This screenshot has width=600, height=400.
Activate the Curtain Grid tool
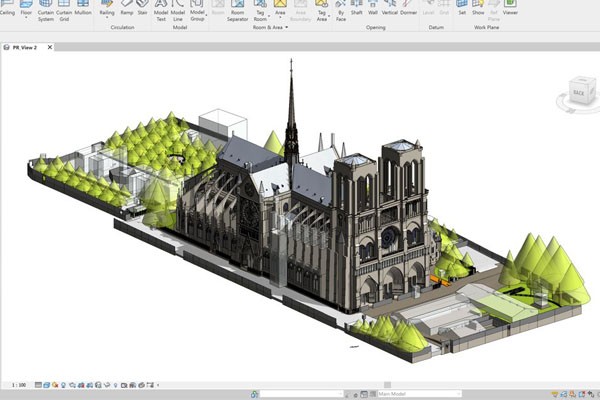pos(64,11)
